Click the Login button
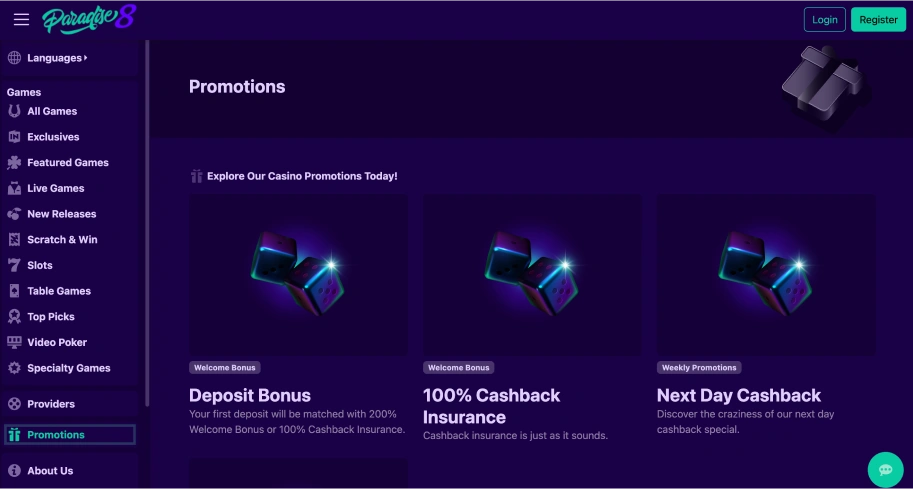The image size is (913, 489). point(824,20)
